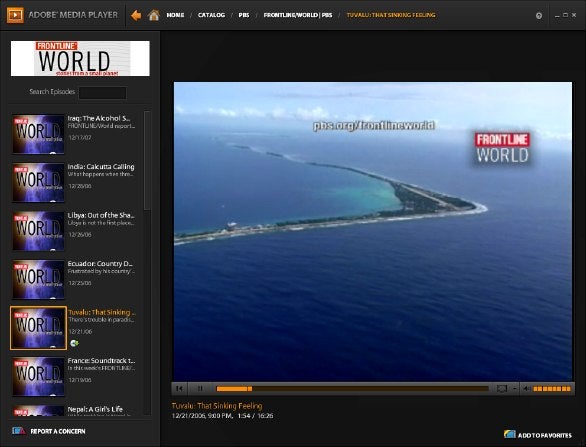This screenshot has height=447, width=586.
Task: Skip to beginning with the previous button
Action: (179, 389)
